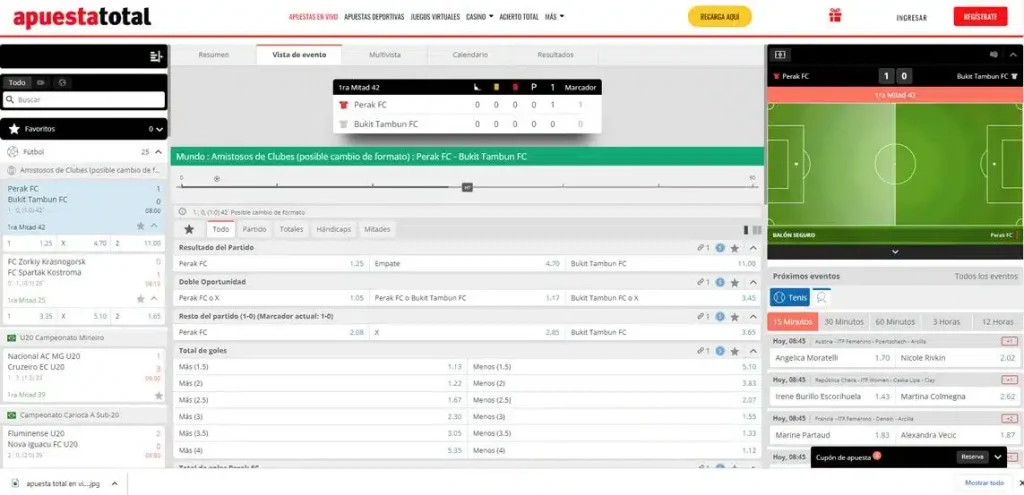Collapse the Total de goles market
This screenshot has width=1024, height=495.
753,351
